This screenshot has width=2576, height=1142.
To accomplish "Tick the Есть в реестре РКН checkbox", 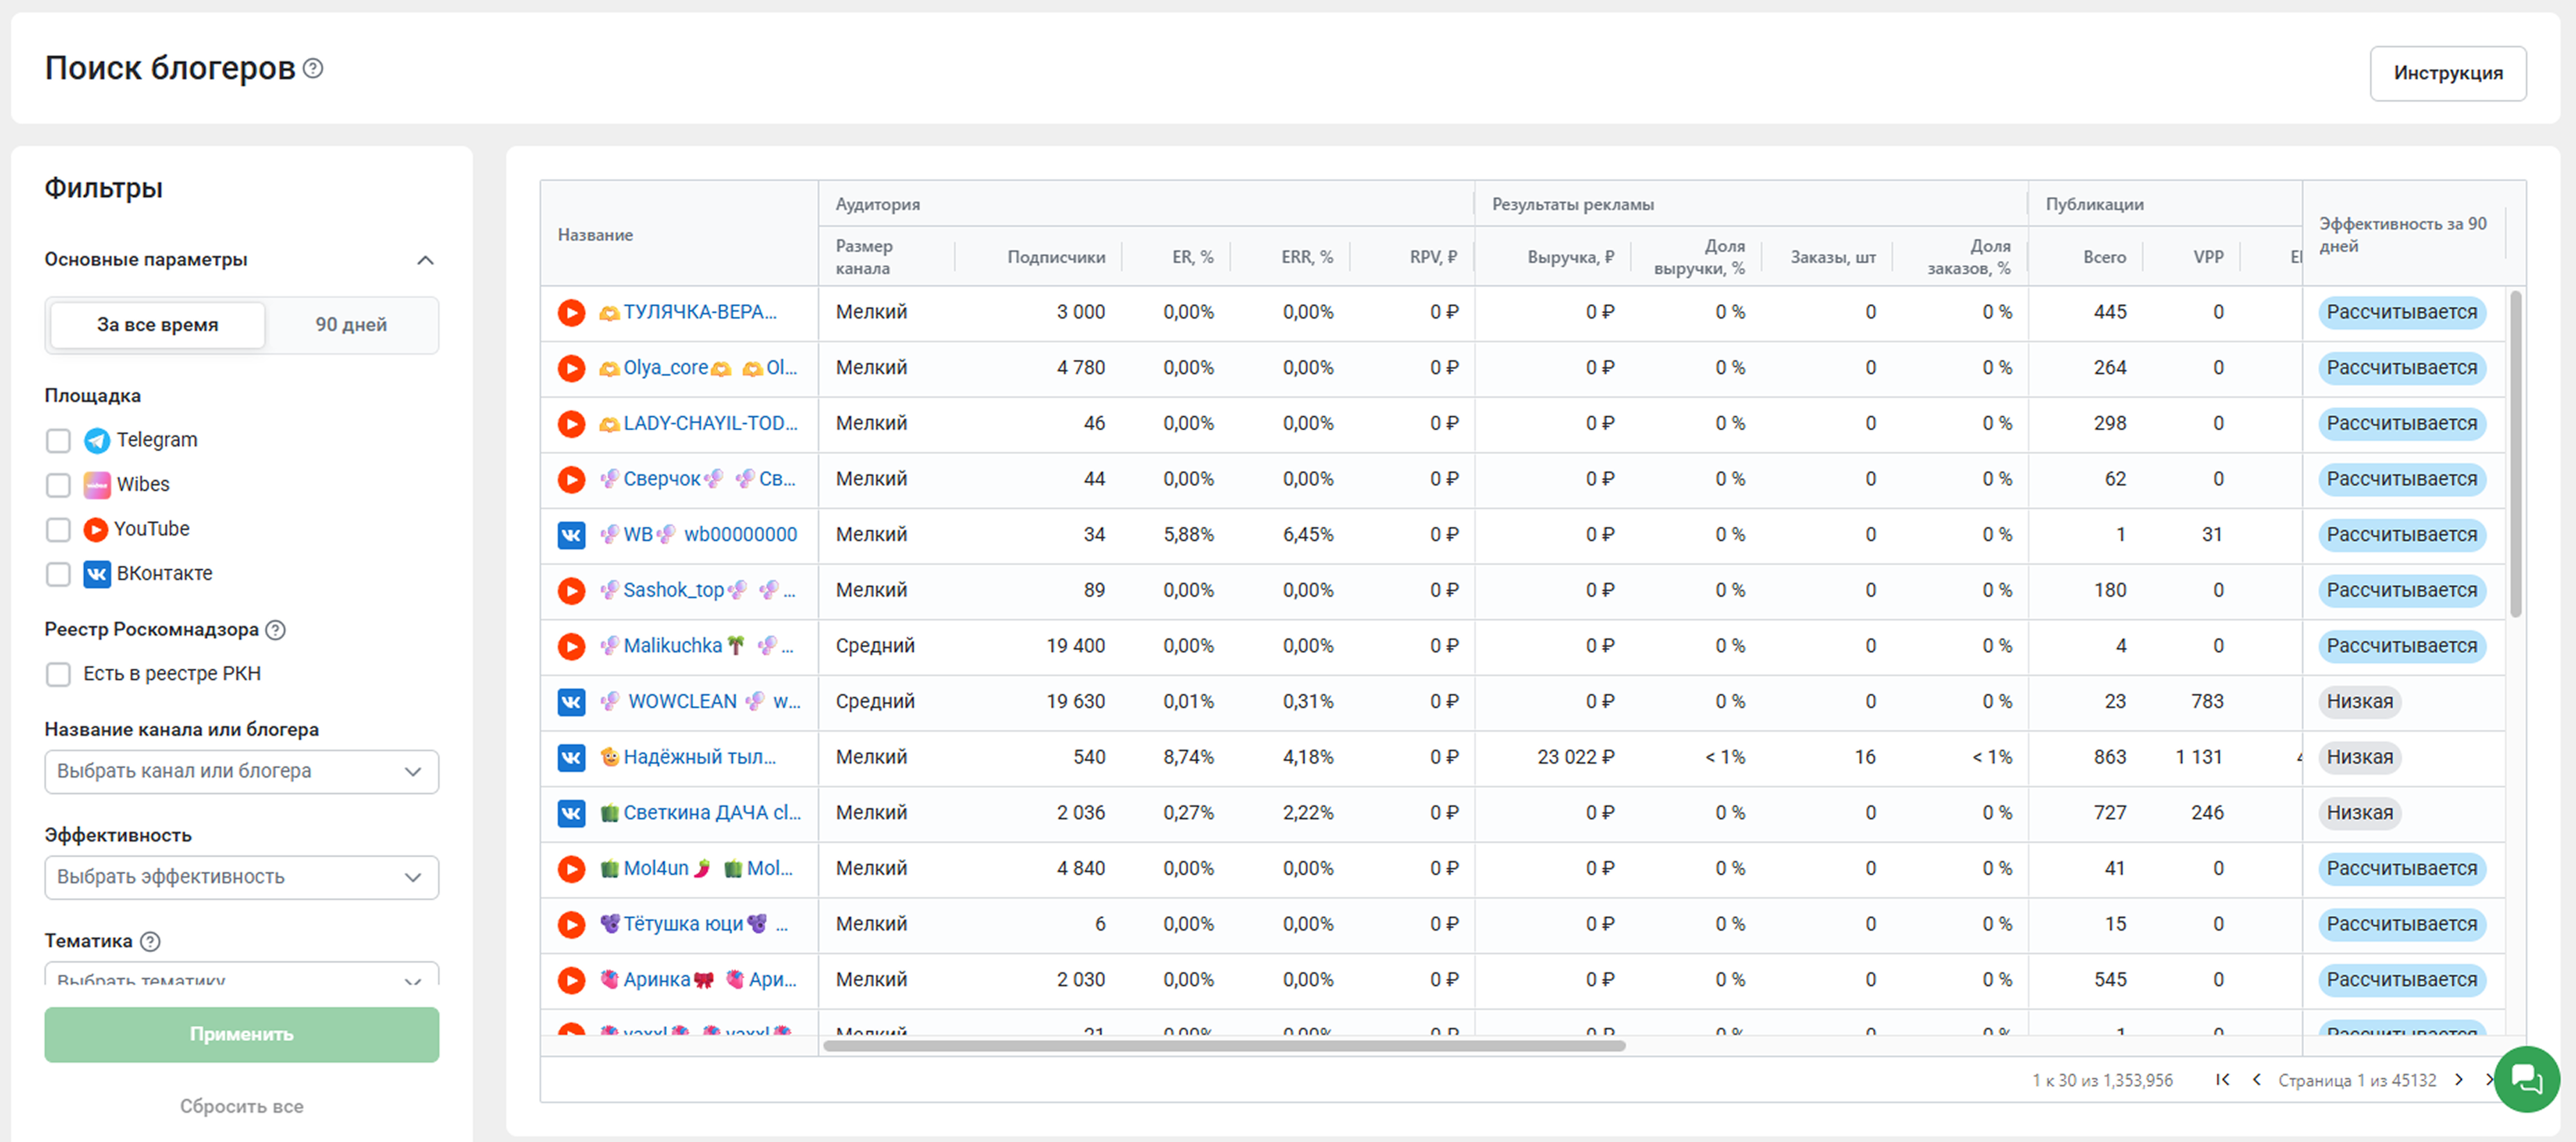I will point(58,674).
